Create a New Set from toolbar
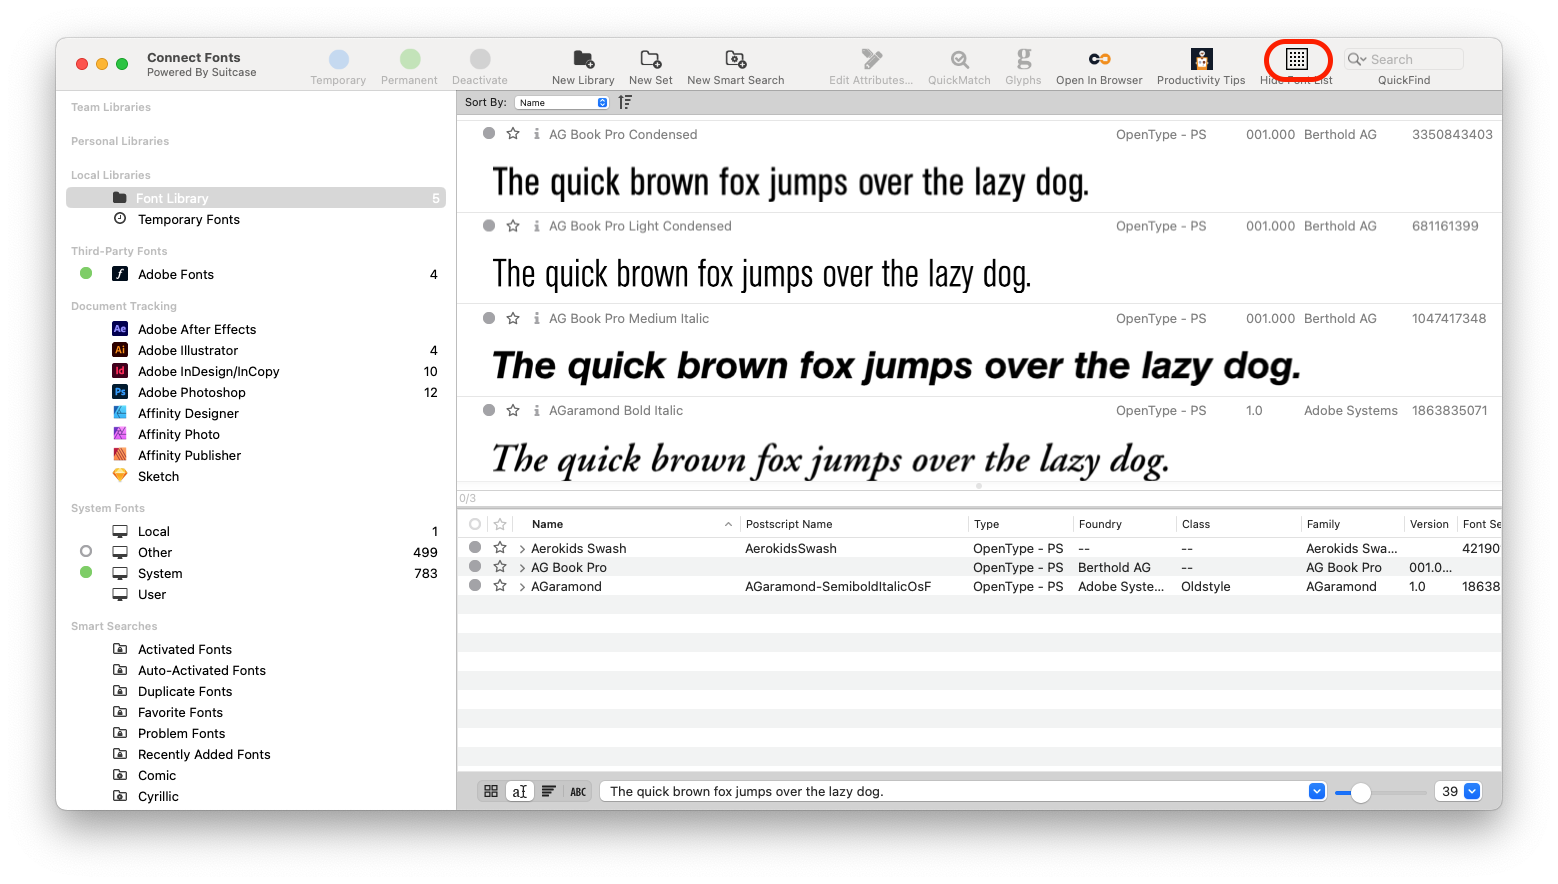This screenshot has height=884, width=1558. click(x=651, y=59)
